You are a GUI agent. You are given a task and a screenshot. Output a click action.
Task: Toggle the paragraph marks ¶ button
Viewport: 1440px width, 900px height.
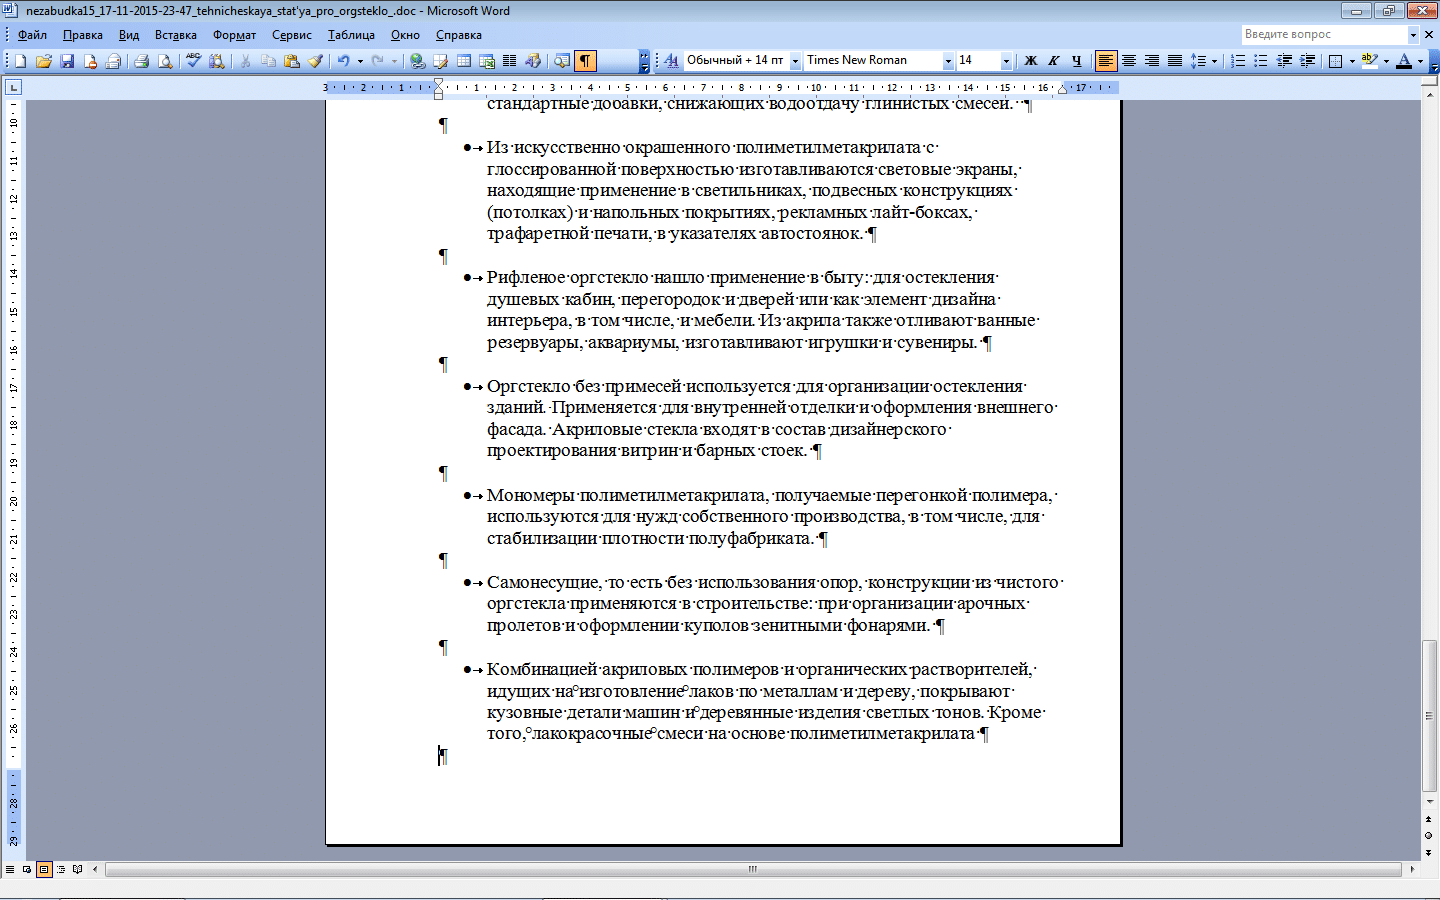click(x=585, y=61)
